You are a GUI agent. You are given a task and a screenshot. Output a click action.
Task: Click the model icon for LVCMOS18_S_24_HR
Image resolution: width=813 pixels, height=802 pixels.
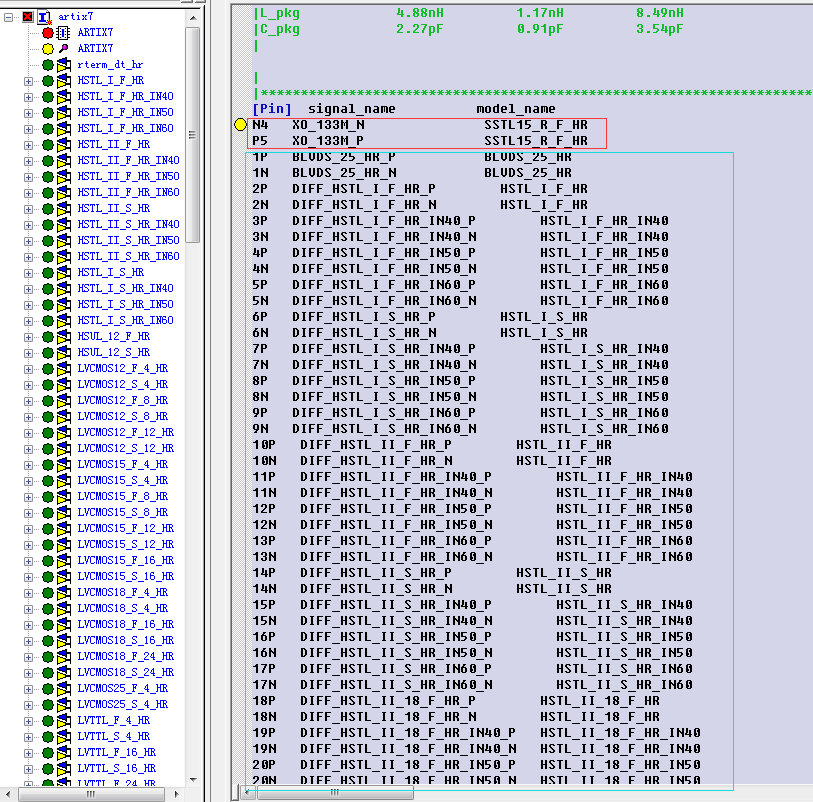[x=64, y=673]
